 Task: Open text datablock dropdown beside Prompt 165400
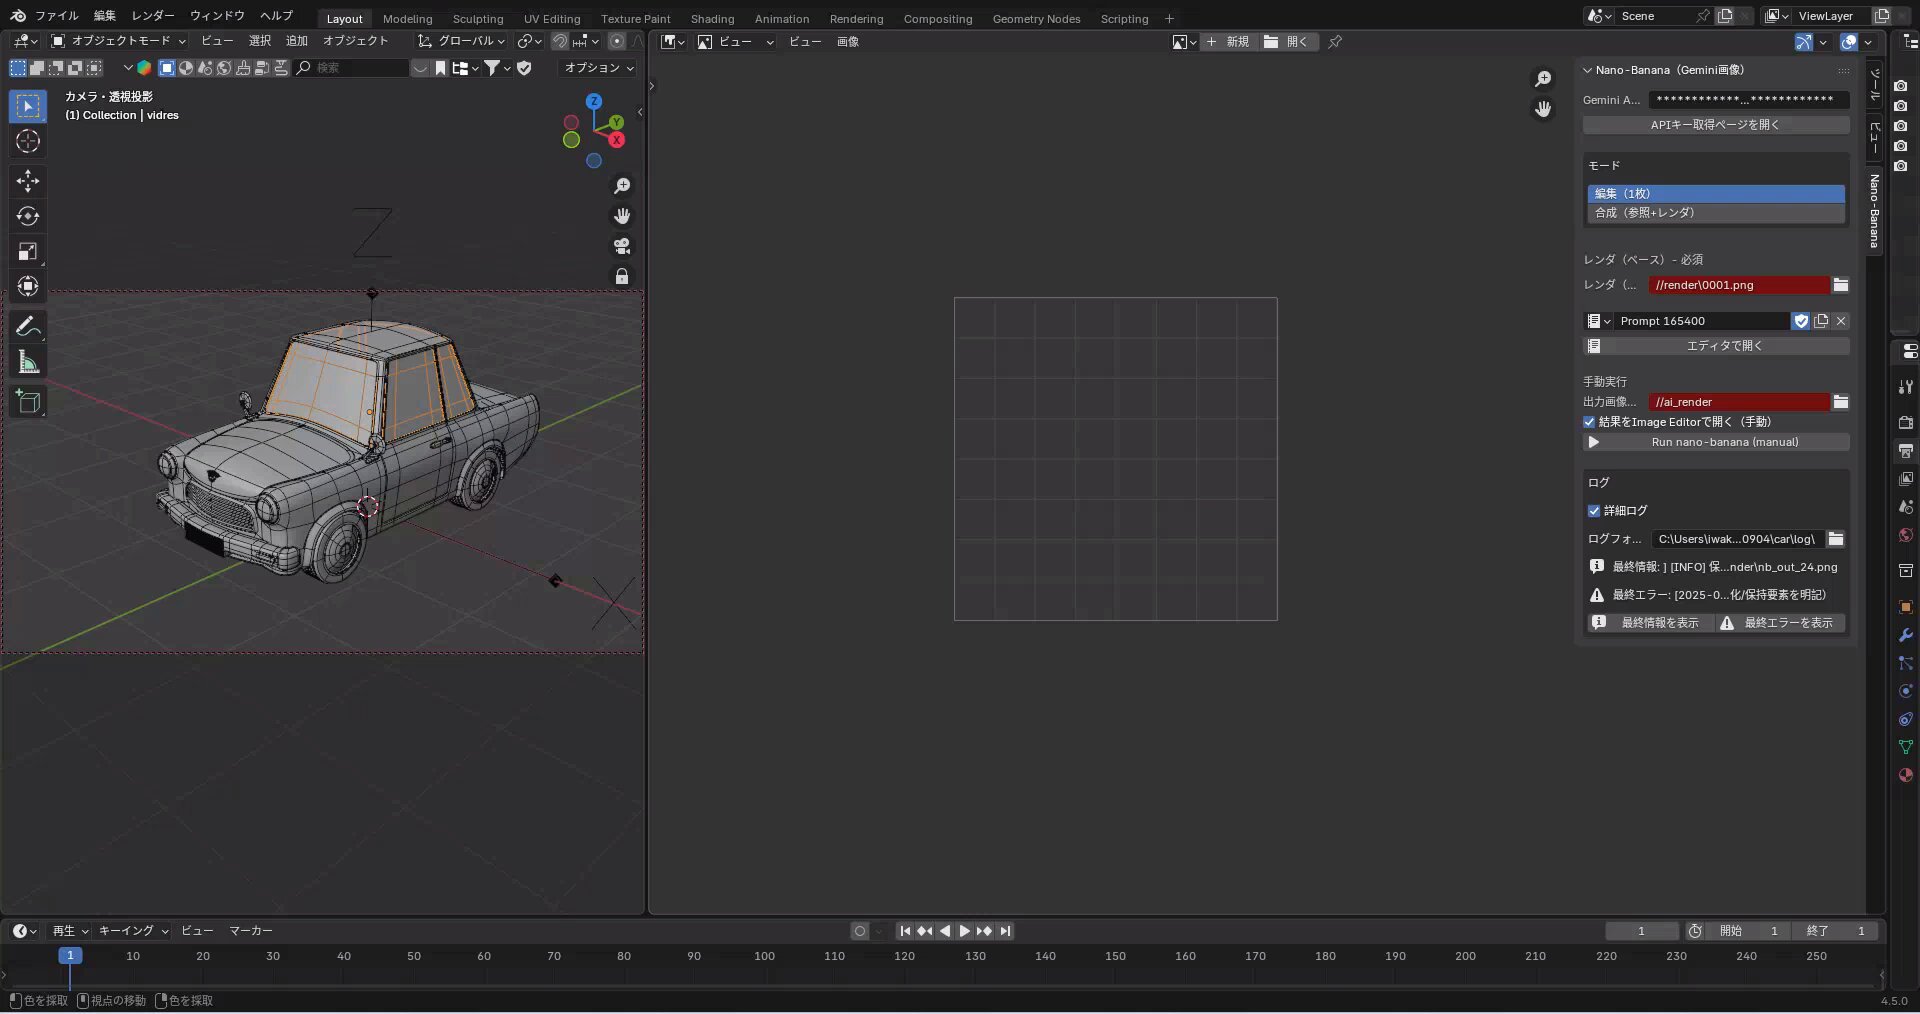pos(1598,321)
